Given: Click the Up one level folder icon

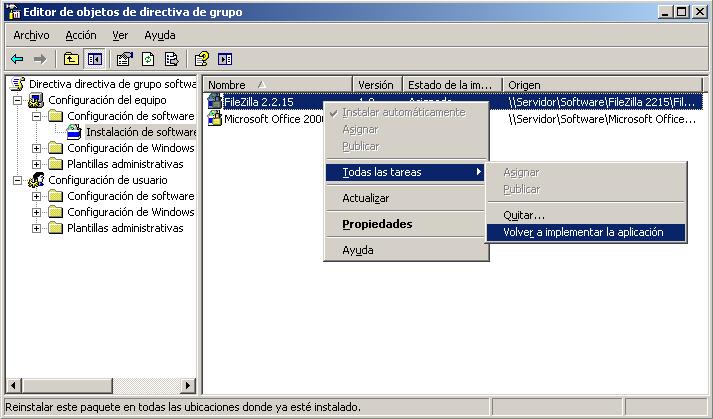Looking at the screenshot, I should 71,59.
